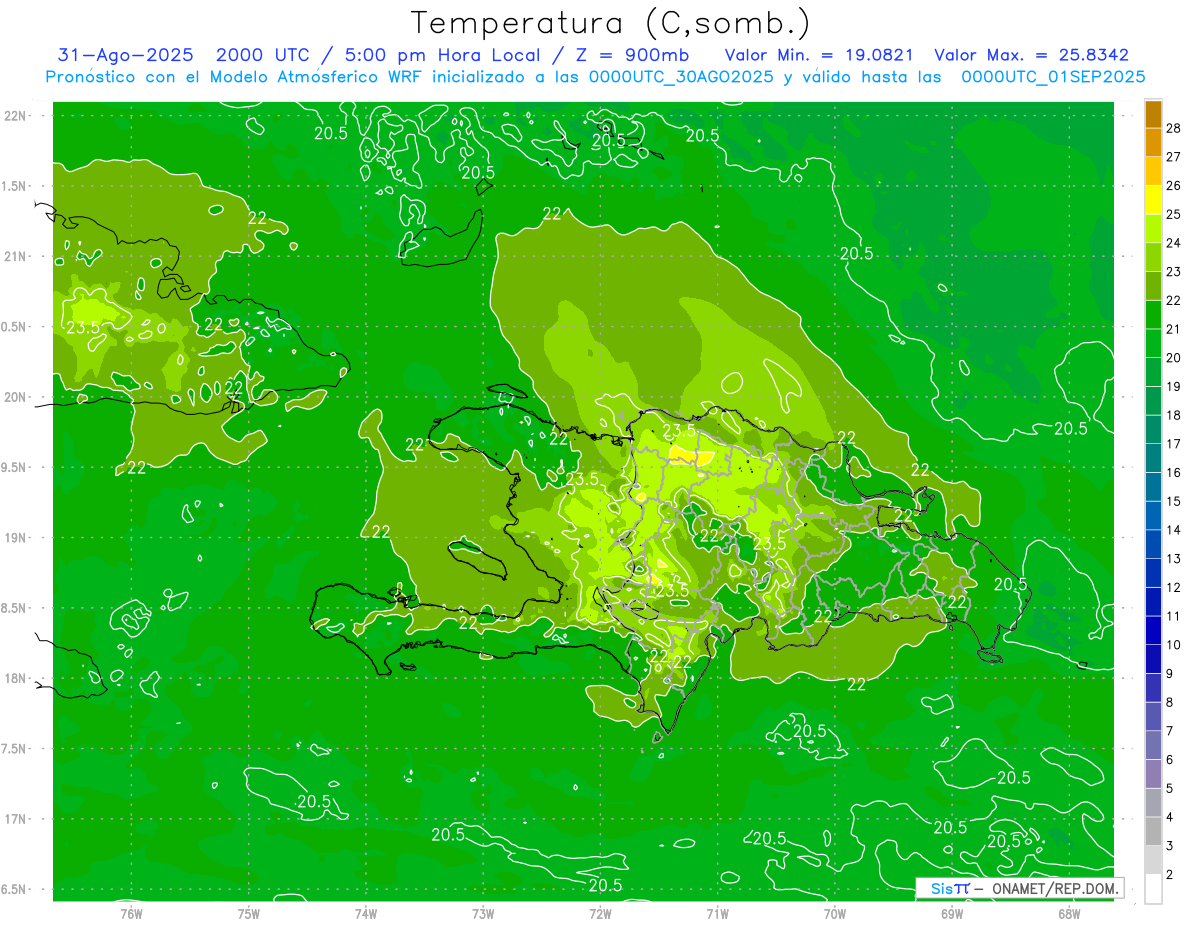The image size is (1200, 927).
Task: Click the "23.5" contour label over Cuba
Action: (x=83, y=327)
